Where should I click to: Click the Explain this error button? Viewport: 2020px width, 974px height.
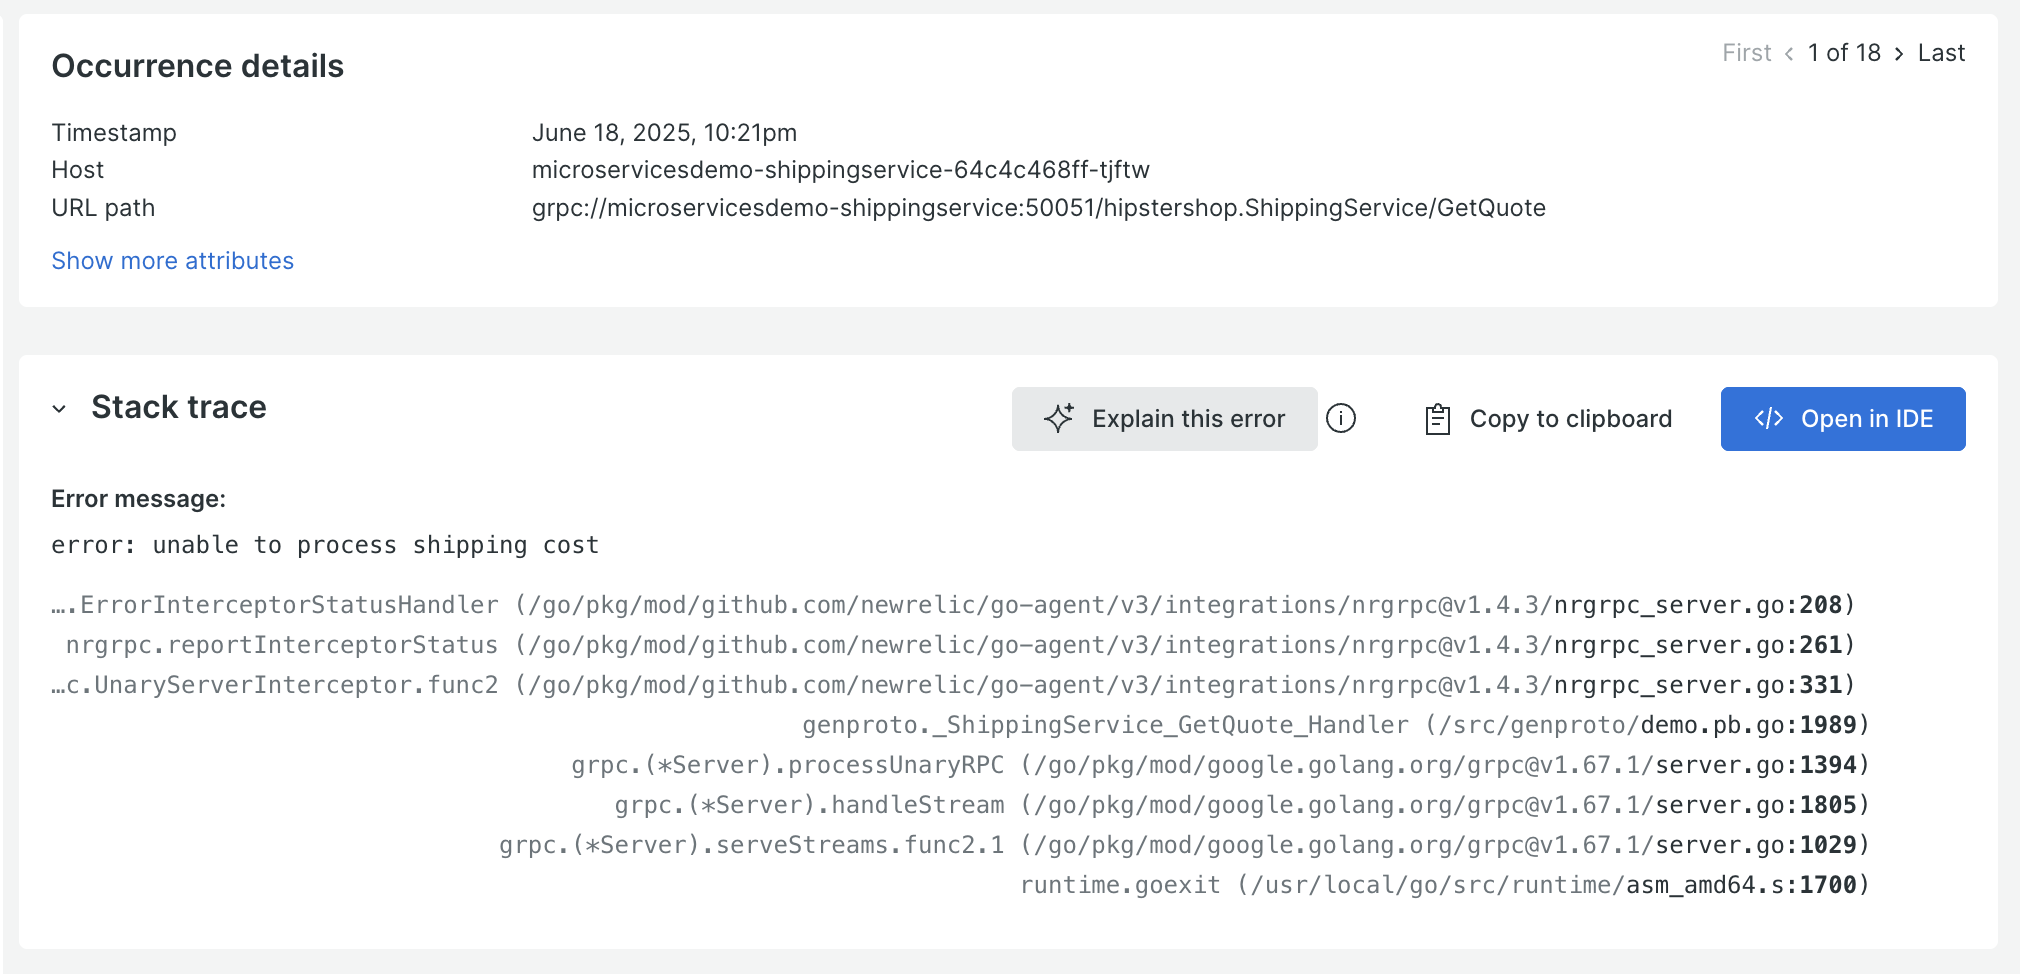1164,418
